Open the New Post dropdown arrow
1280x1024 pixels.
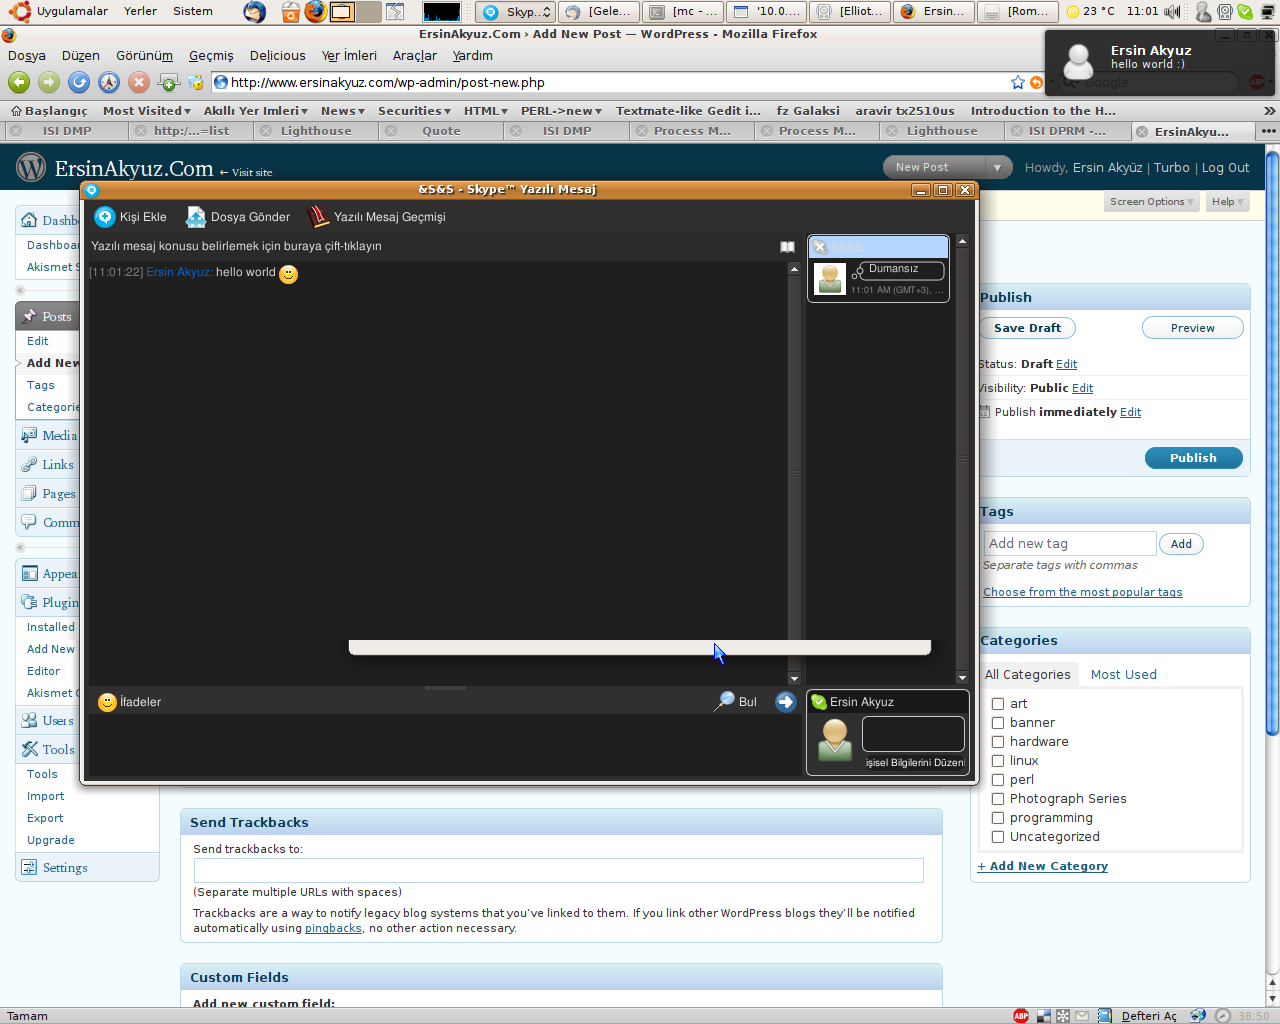[998, 168]
